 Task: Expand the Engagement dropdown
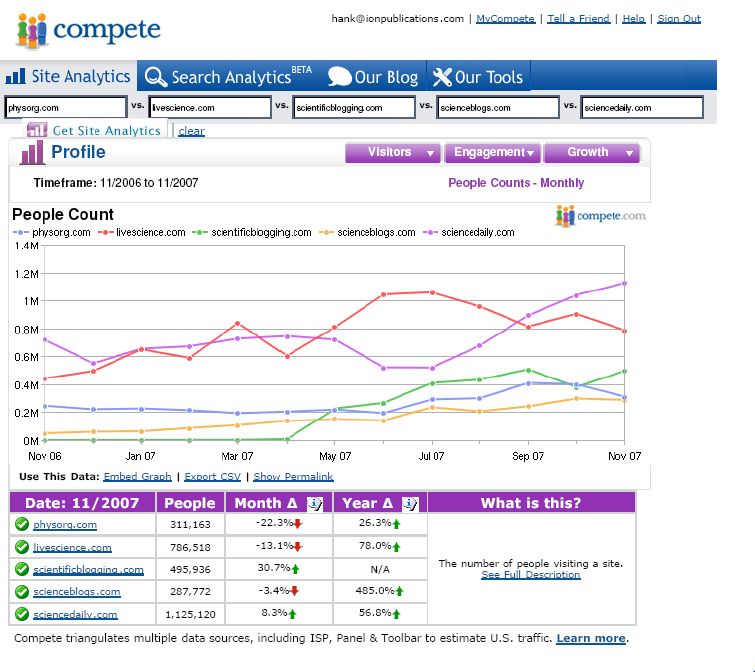click(495, 153)
